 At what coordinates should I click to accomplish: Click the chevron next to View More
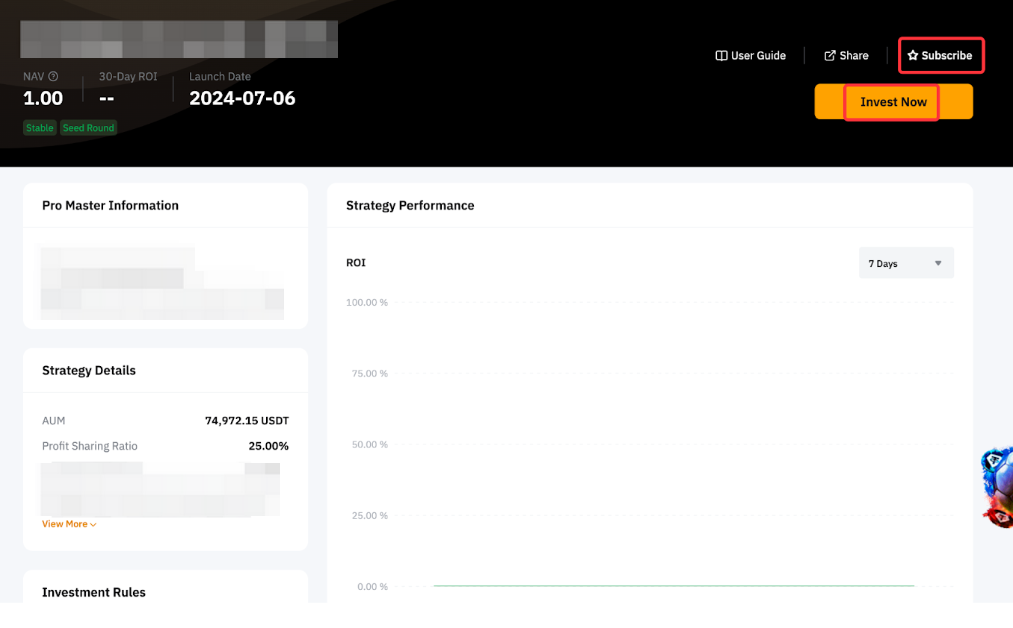point(93,525)
